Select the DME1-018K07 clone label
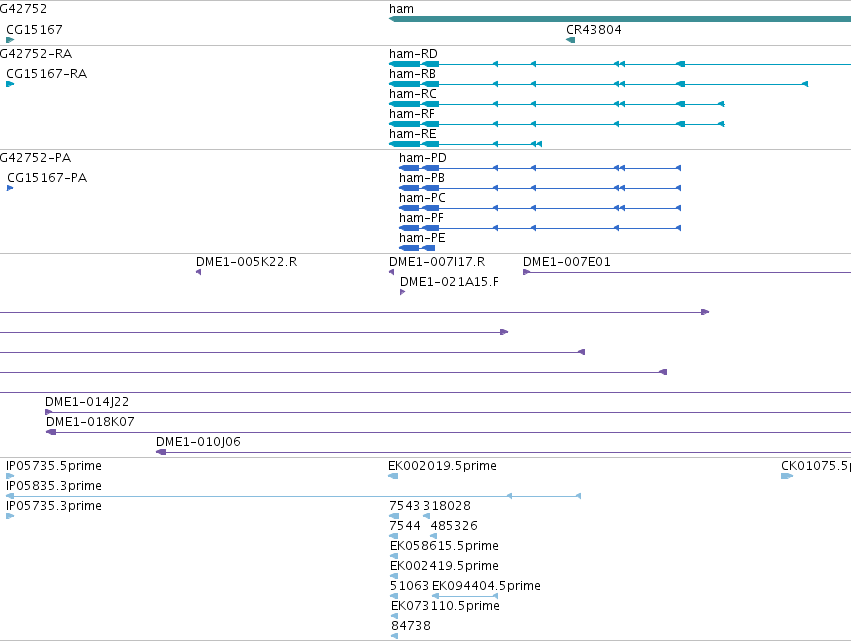 click(x=90, y=422)
